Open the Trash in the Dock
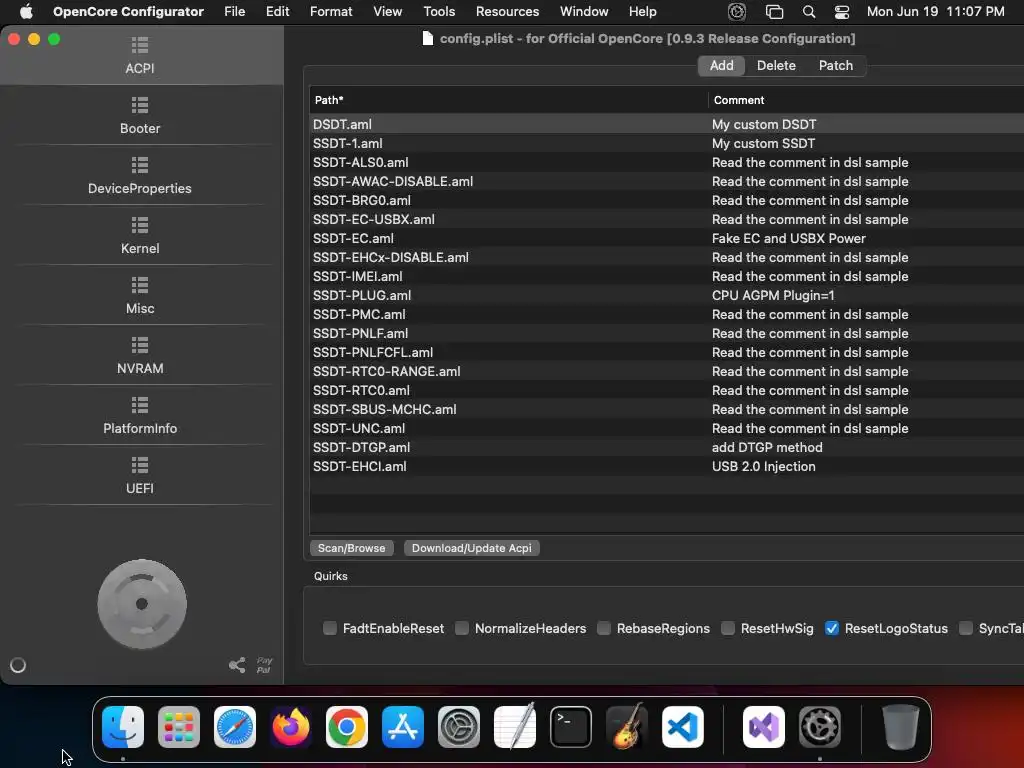This screenshot has height=768, width=1024. pyautogui.click(x=901, y=727)
